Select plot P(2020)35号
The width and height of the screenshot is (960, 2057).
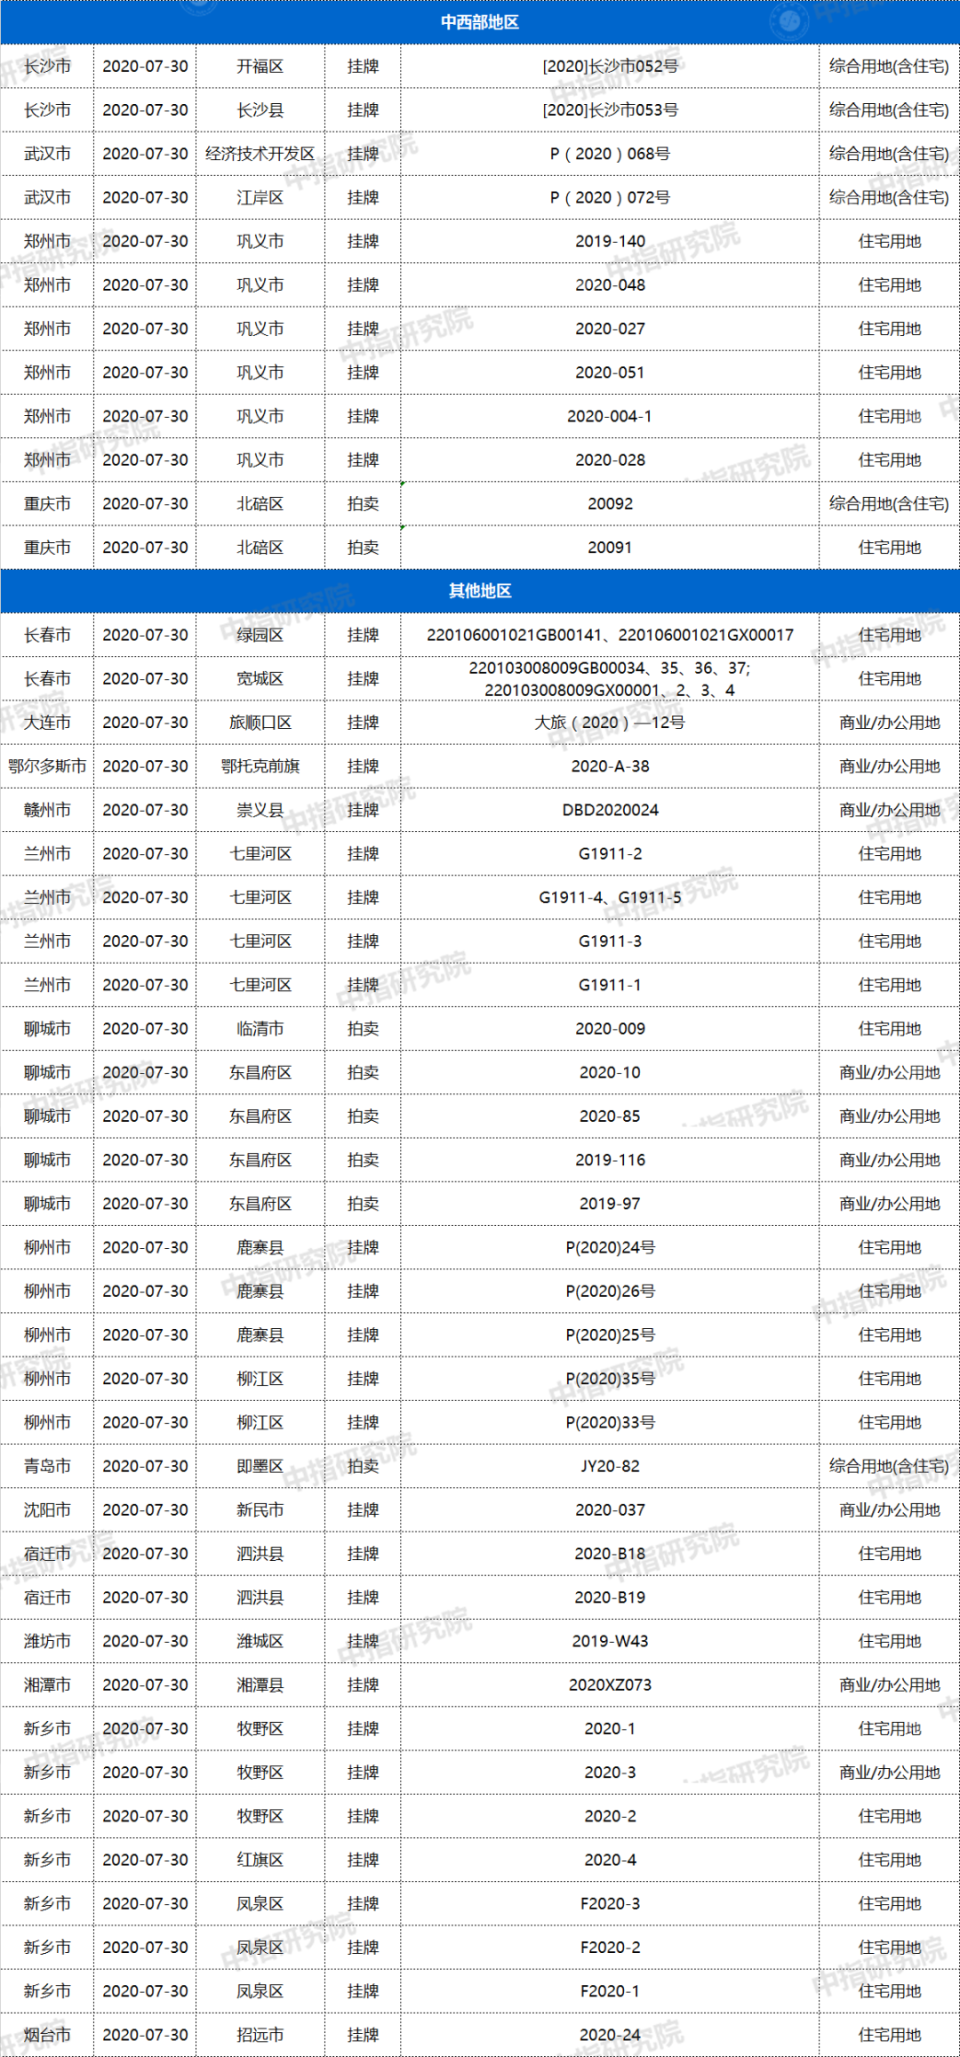coord(610,1379)
